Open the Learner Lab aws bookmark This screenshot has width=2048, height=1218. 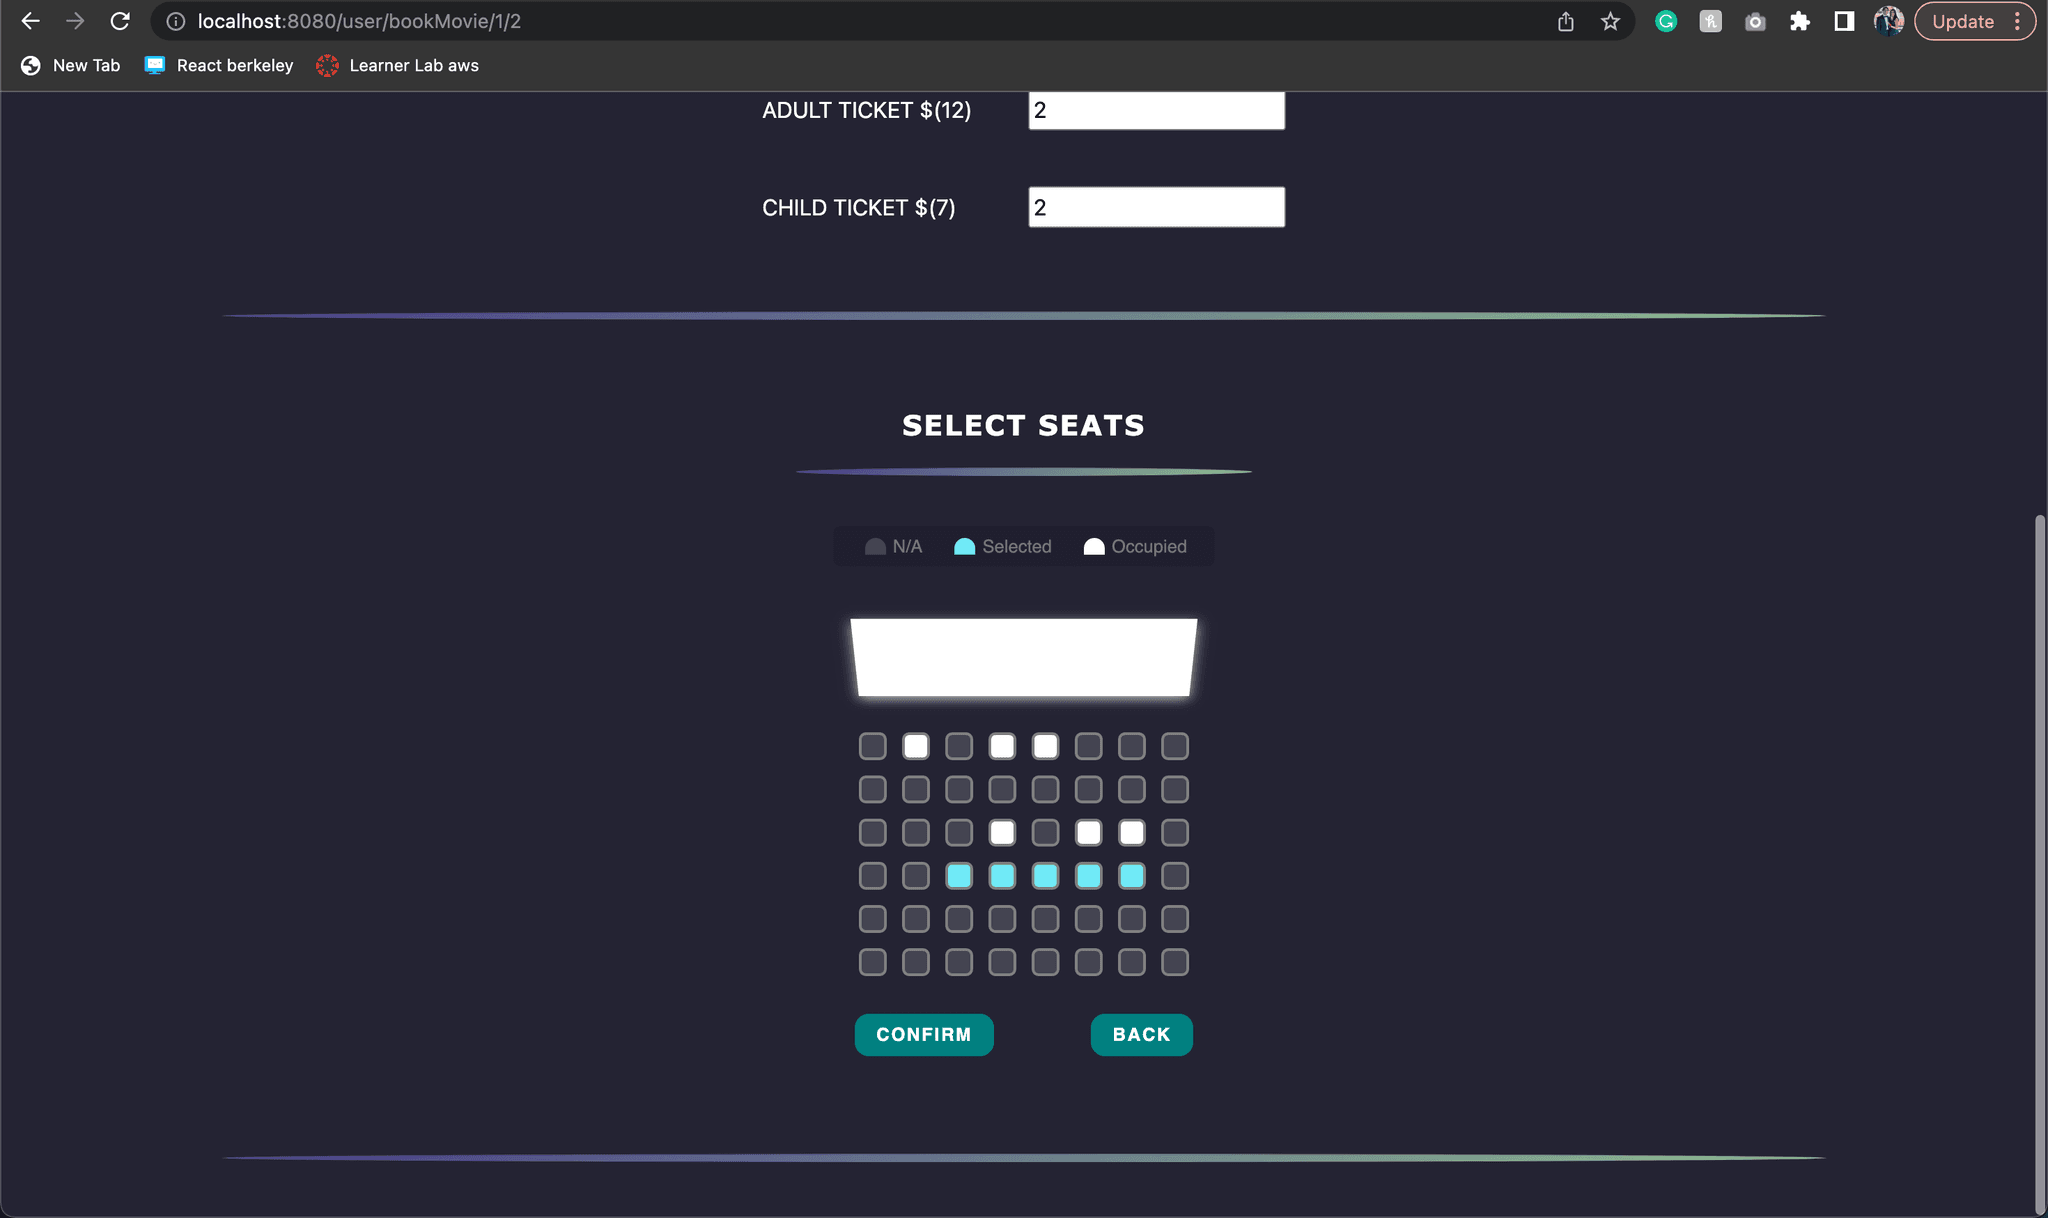(x=398, y=65)
